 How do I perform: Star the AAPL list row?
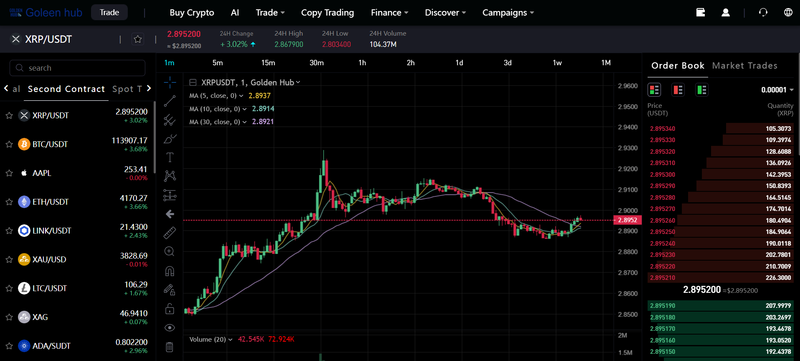tap(9, 173)
